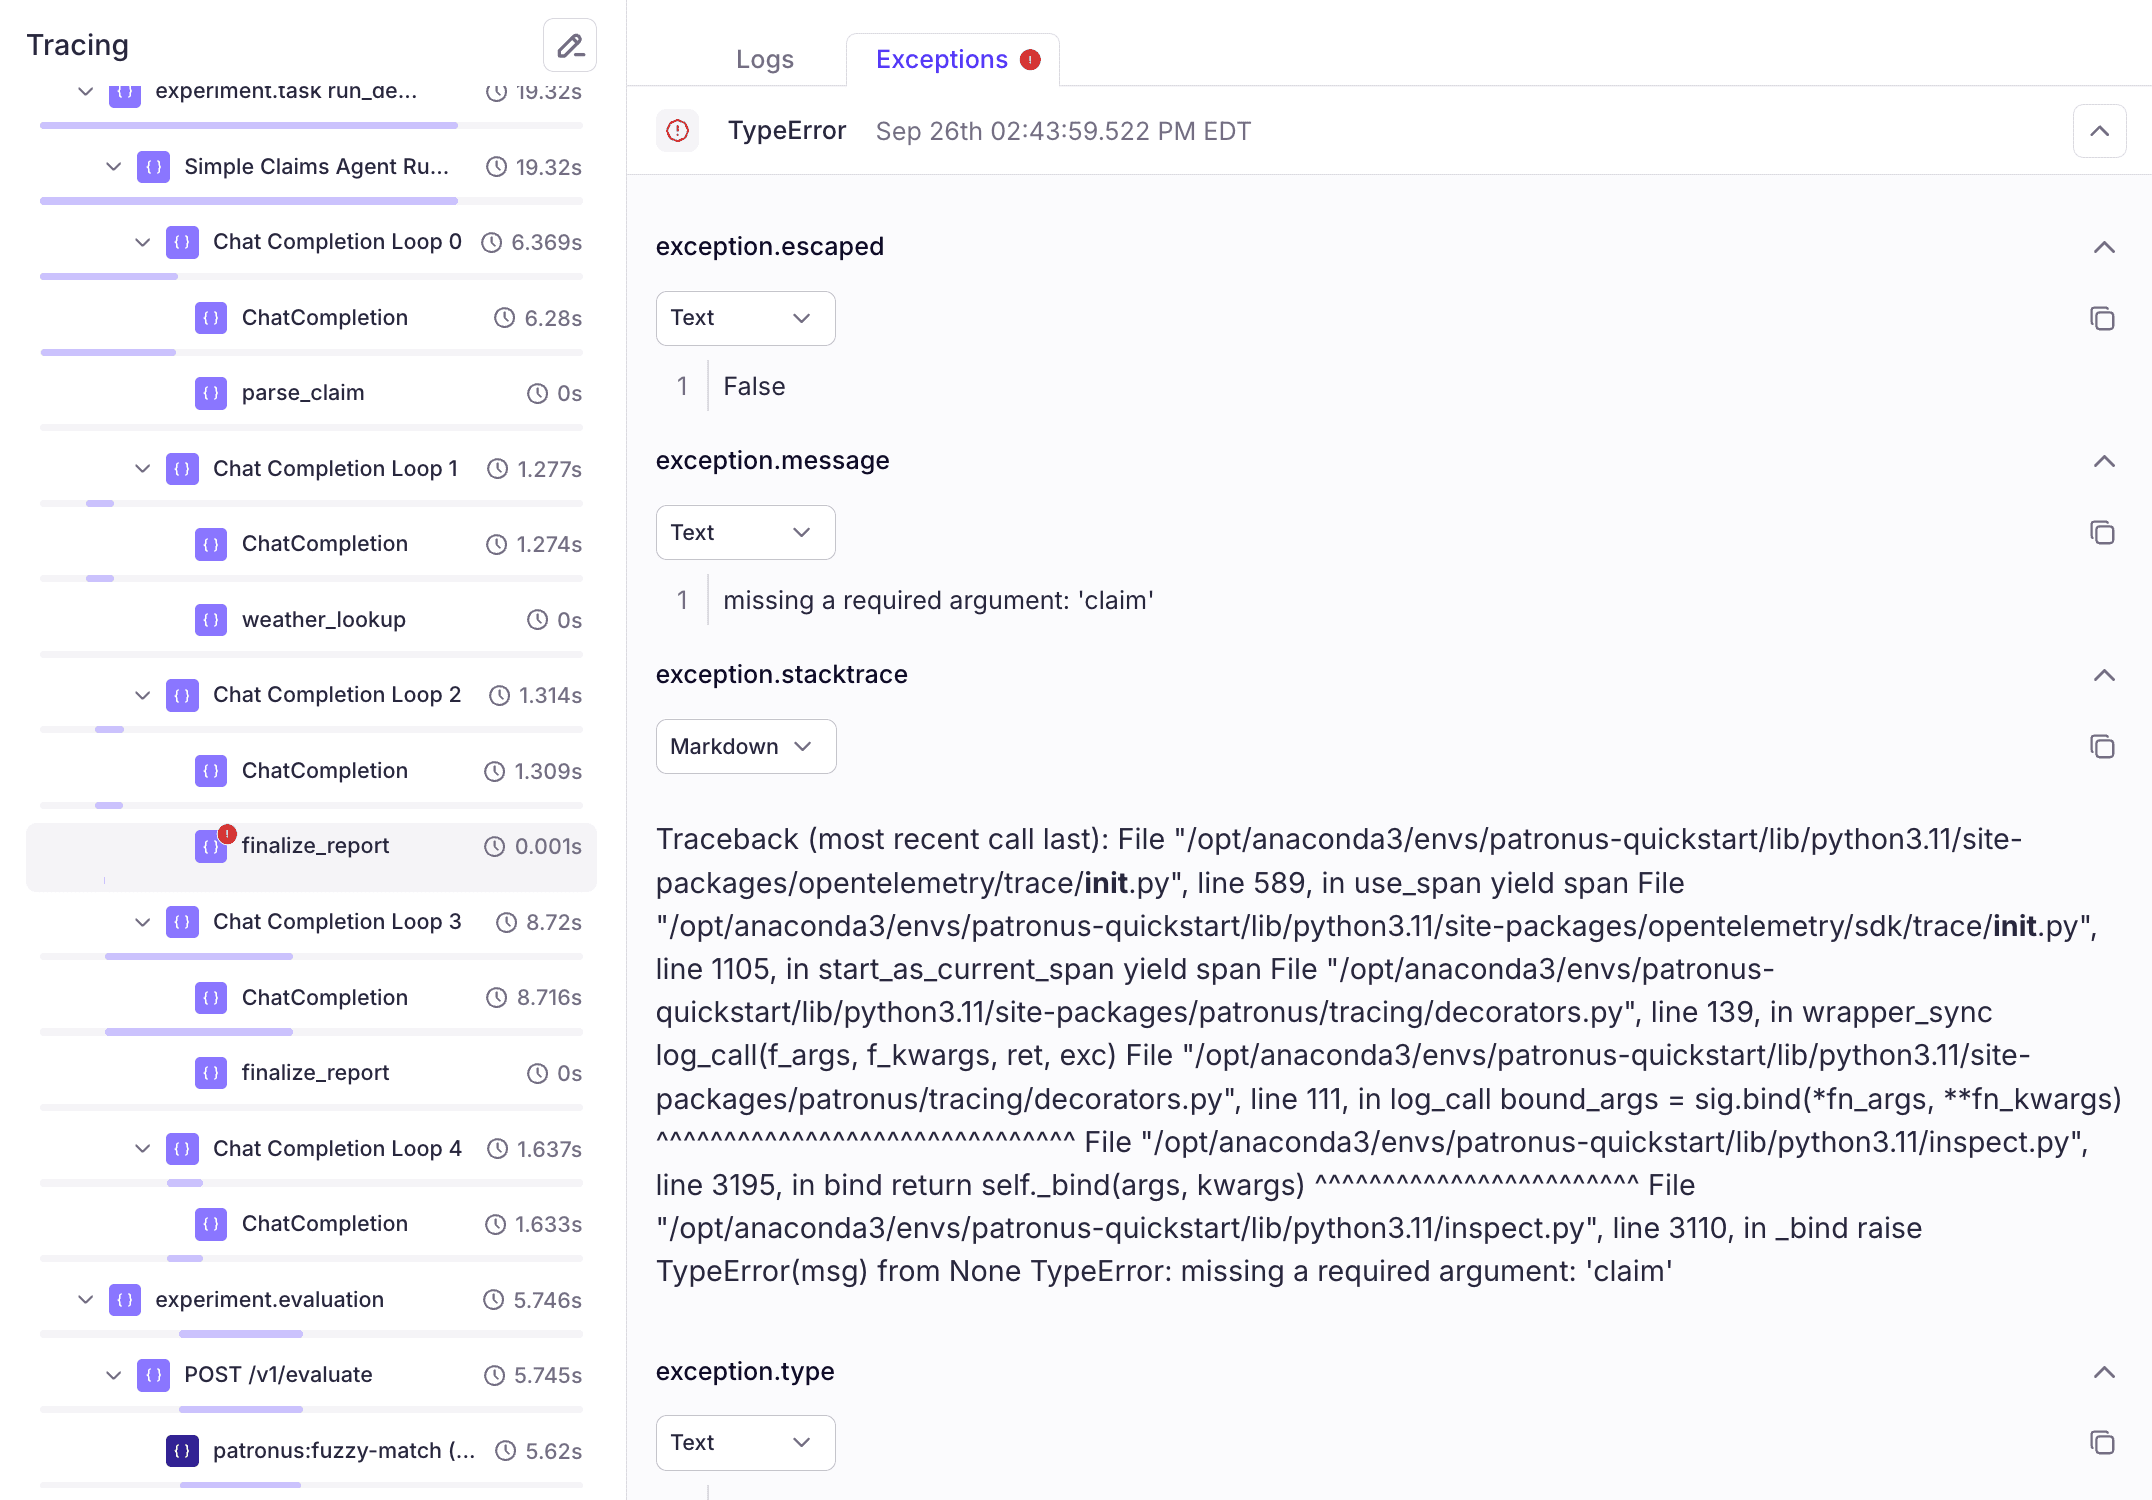Open the Markdown format dropdown for stacktrace
Image resolution: width=2152 pixels, height=1500 pixels.
point(745,747)
